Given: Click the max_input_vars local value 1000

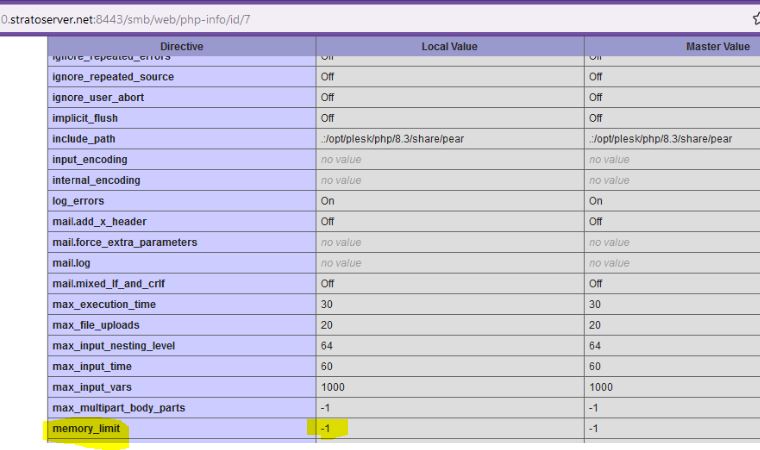Looking at the screenshot, I should point(332,386).
